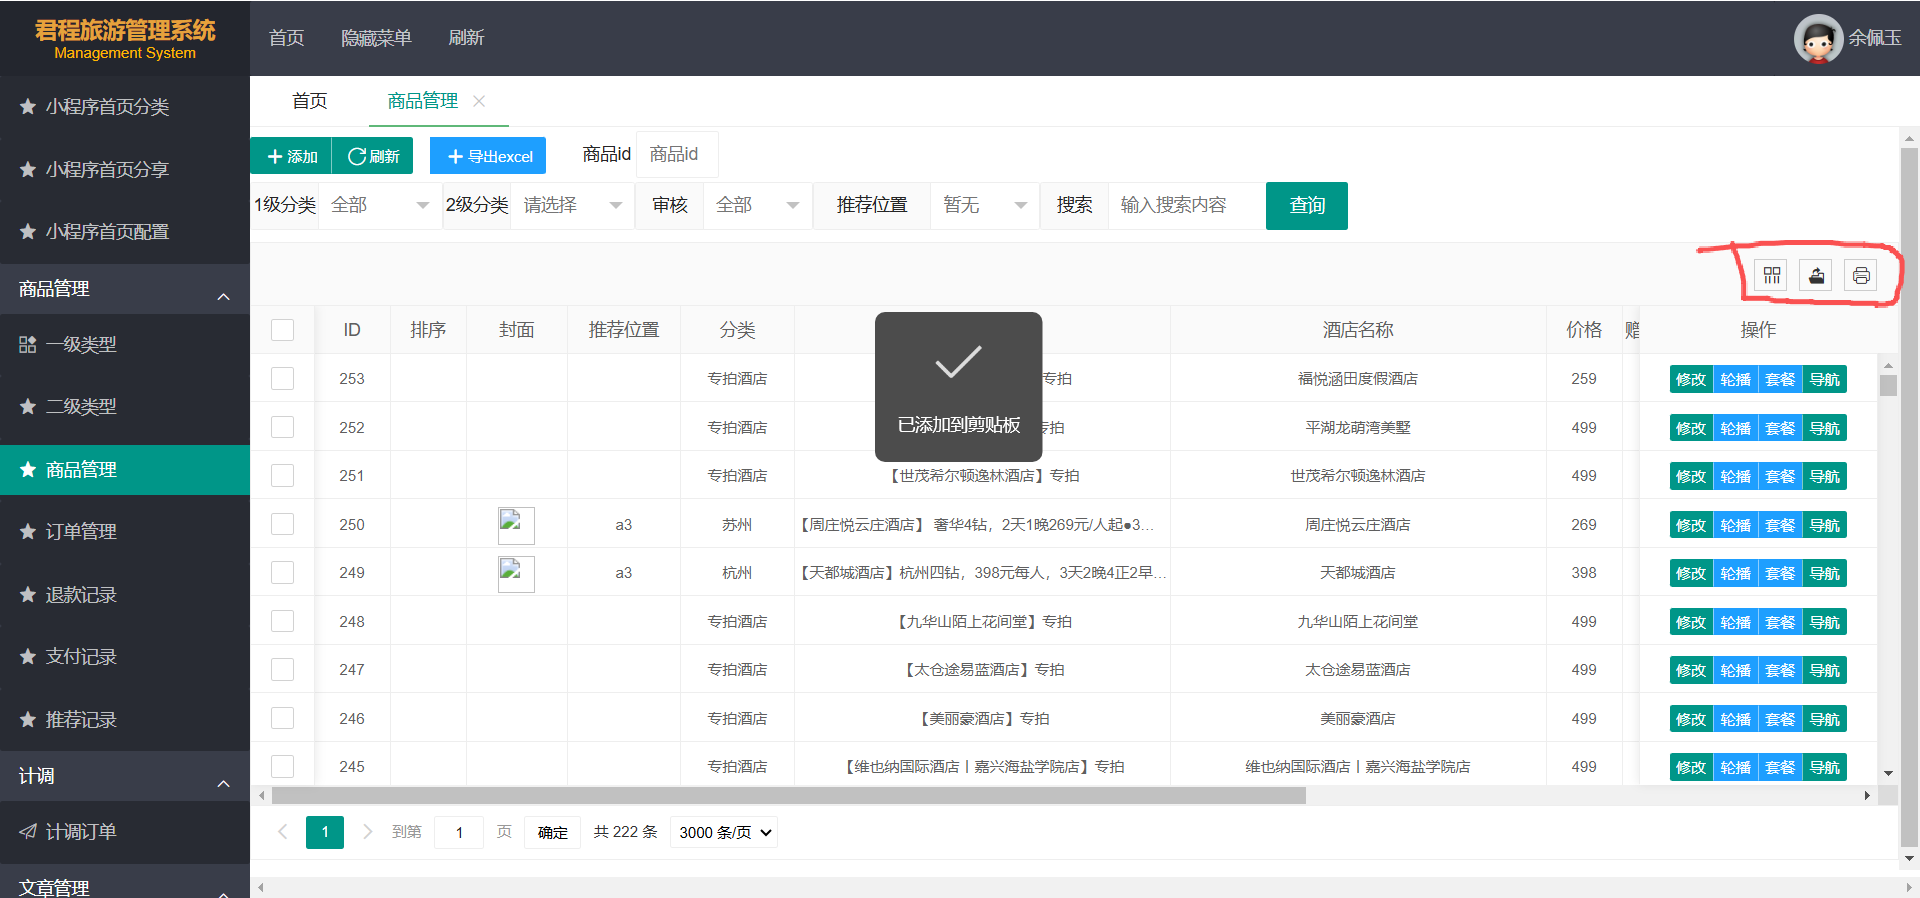The height and width of the screenshot is (898, 1920).
Task: Close the 商品管理 tab
Action: [479, 101]
